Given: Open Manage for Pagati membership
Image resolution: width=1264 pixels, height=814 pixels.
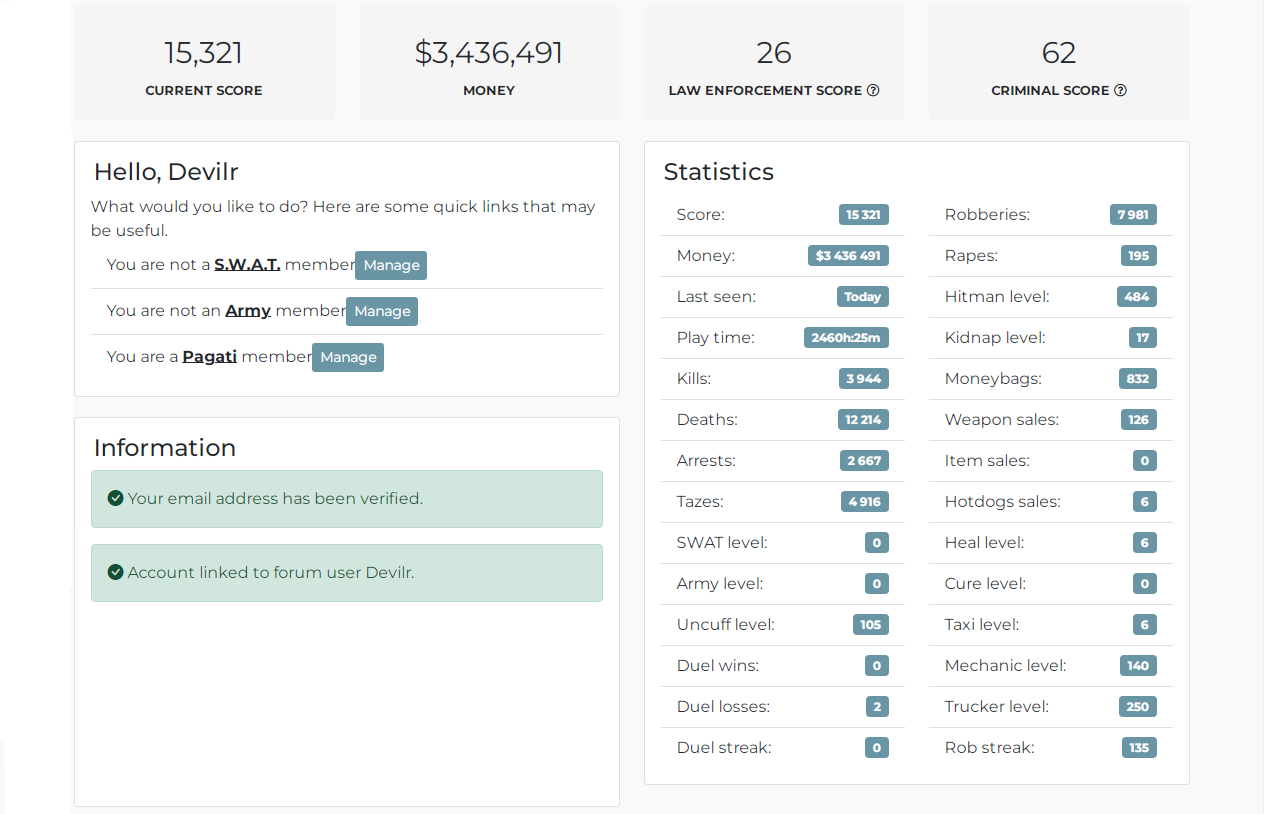Looking at the screenshot, I should click(x=348, y=357).
